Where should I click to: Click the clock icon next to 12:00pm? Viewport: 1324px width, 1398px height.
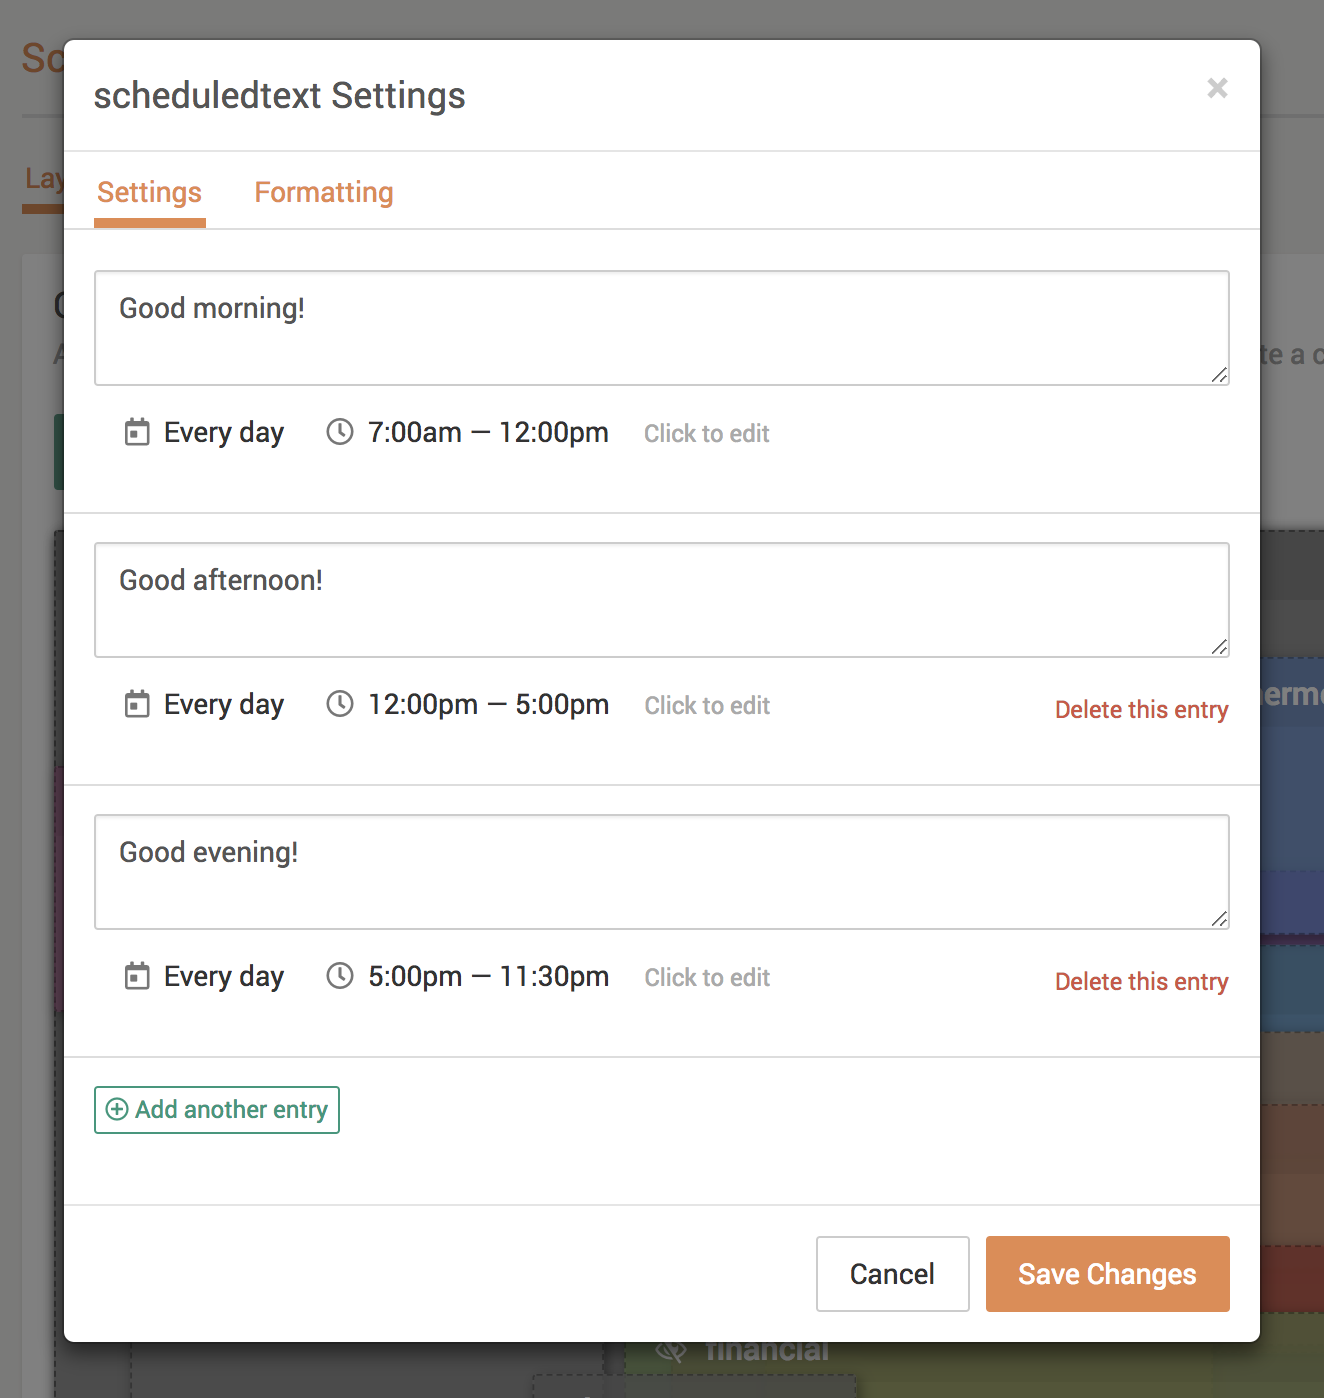[339, 704]
